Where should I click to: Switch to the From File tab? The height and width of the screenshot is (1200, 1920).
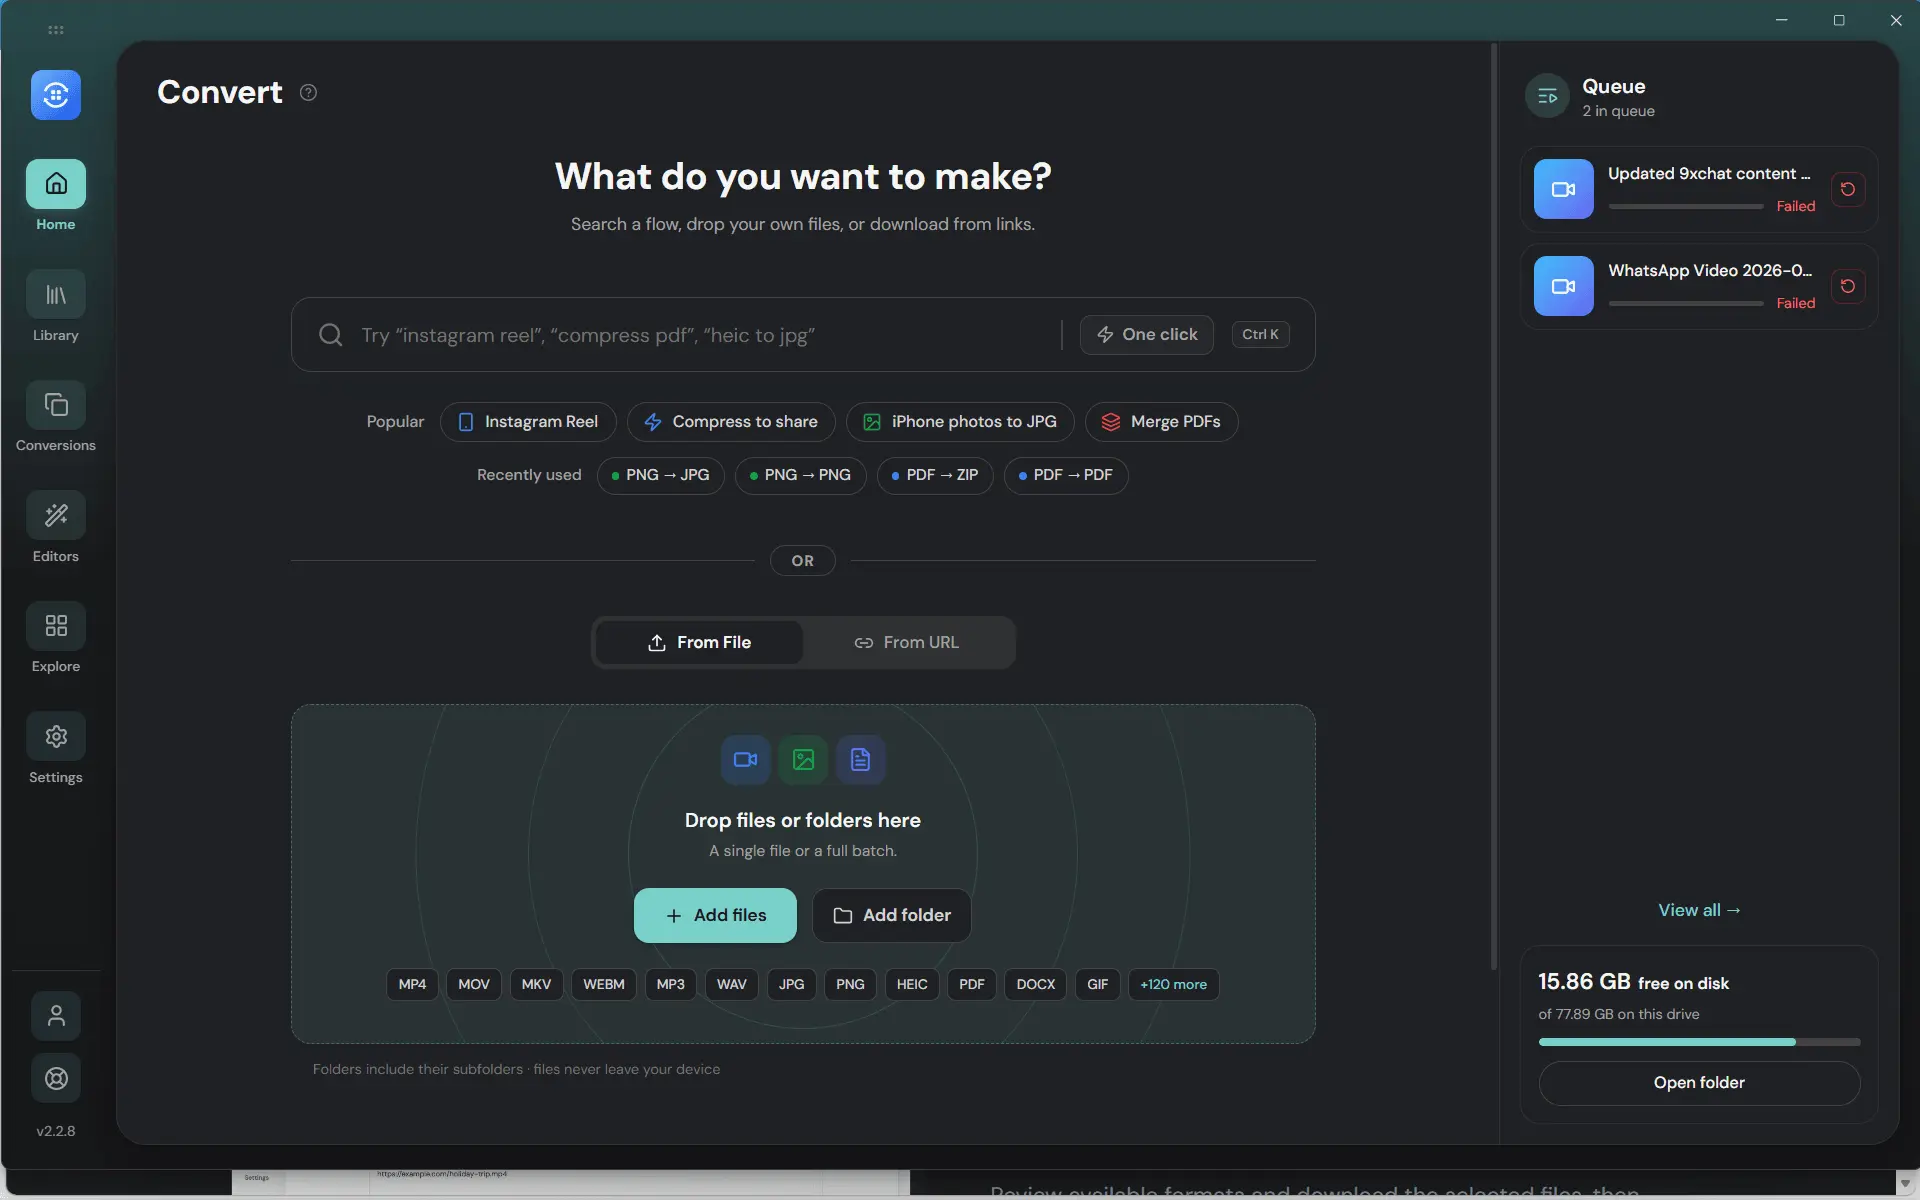pyautogui.click(x=699, y=642)
